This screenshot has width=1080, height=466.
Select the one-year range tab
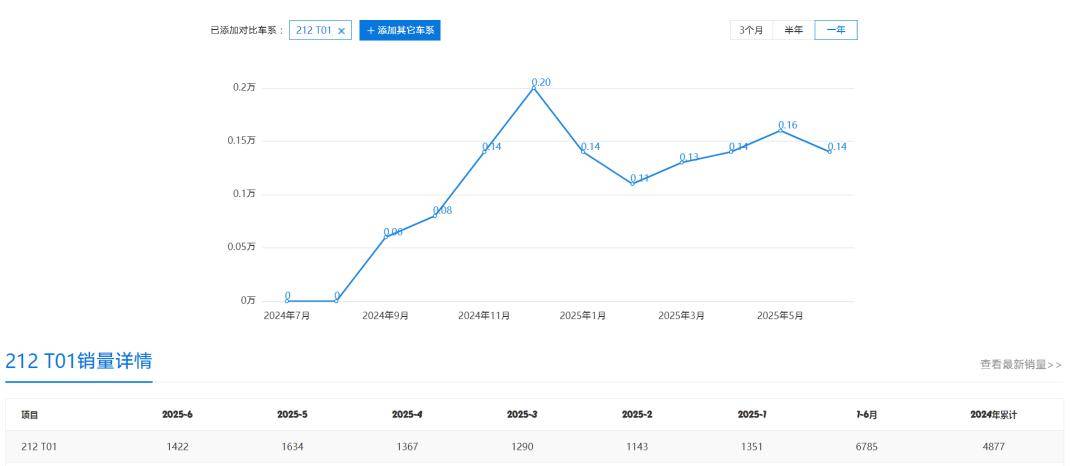pos(836,31)
